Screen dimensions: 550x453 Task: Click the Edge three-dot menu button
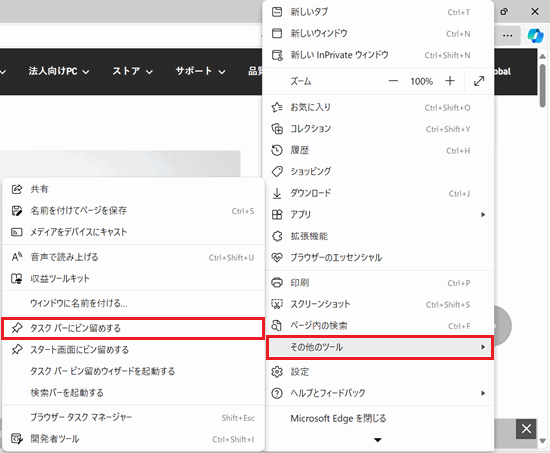click(x=507, y=35)
